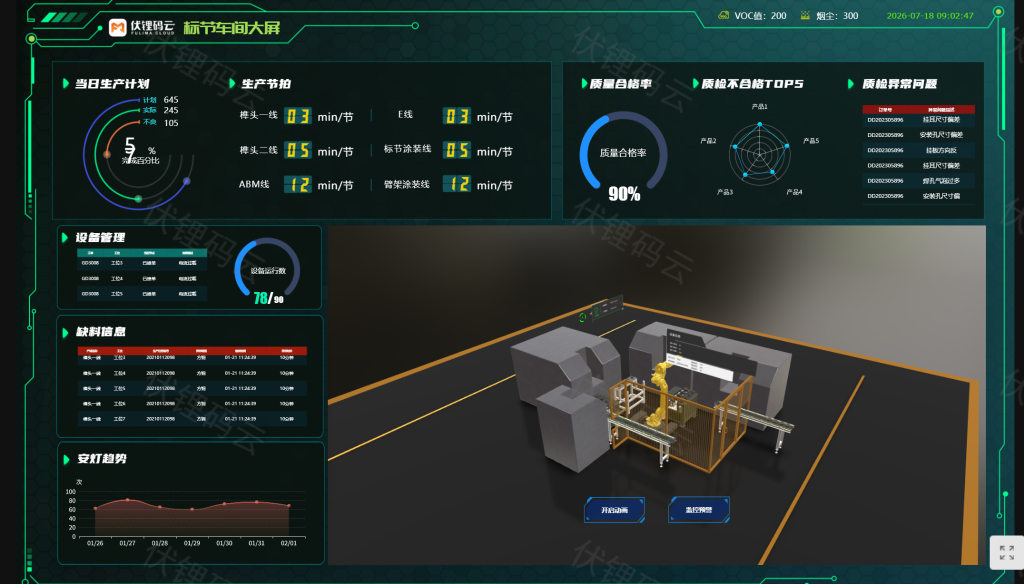
Task: Click the 生产节拍 section title
Action: 266,84
